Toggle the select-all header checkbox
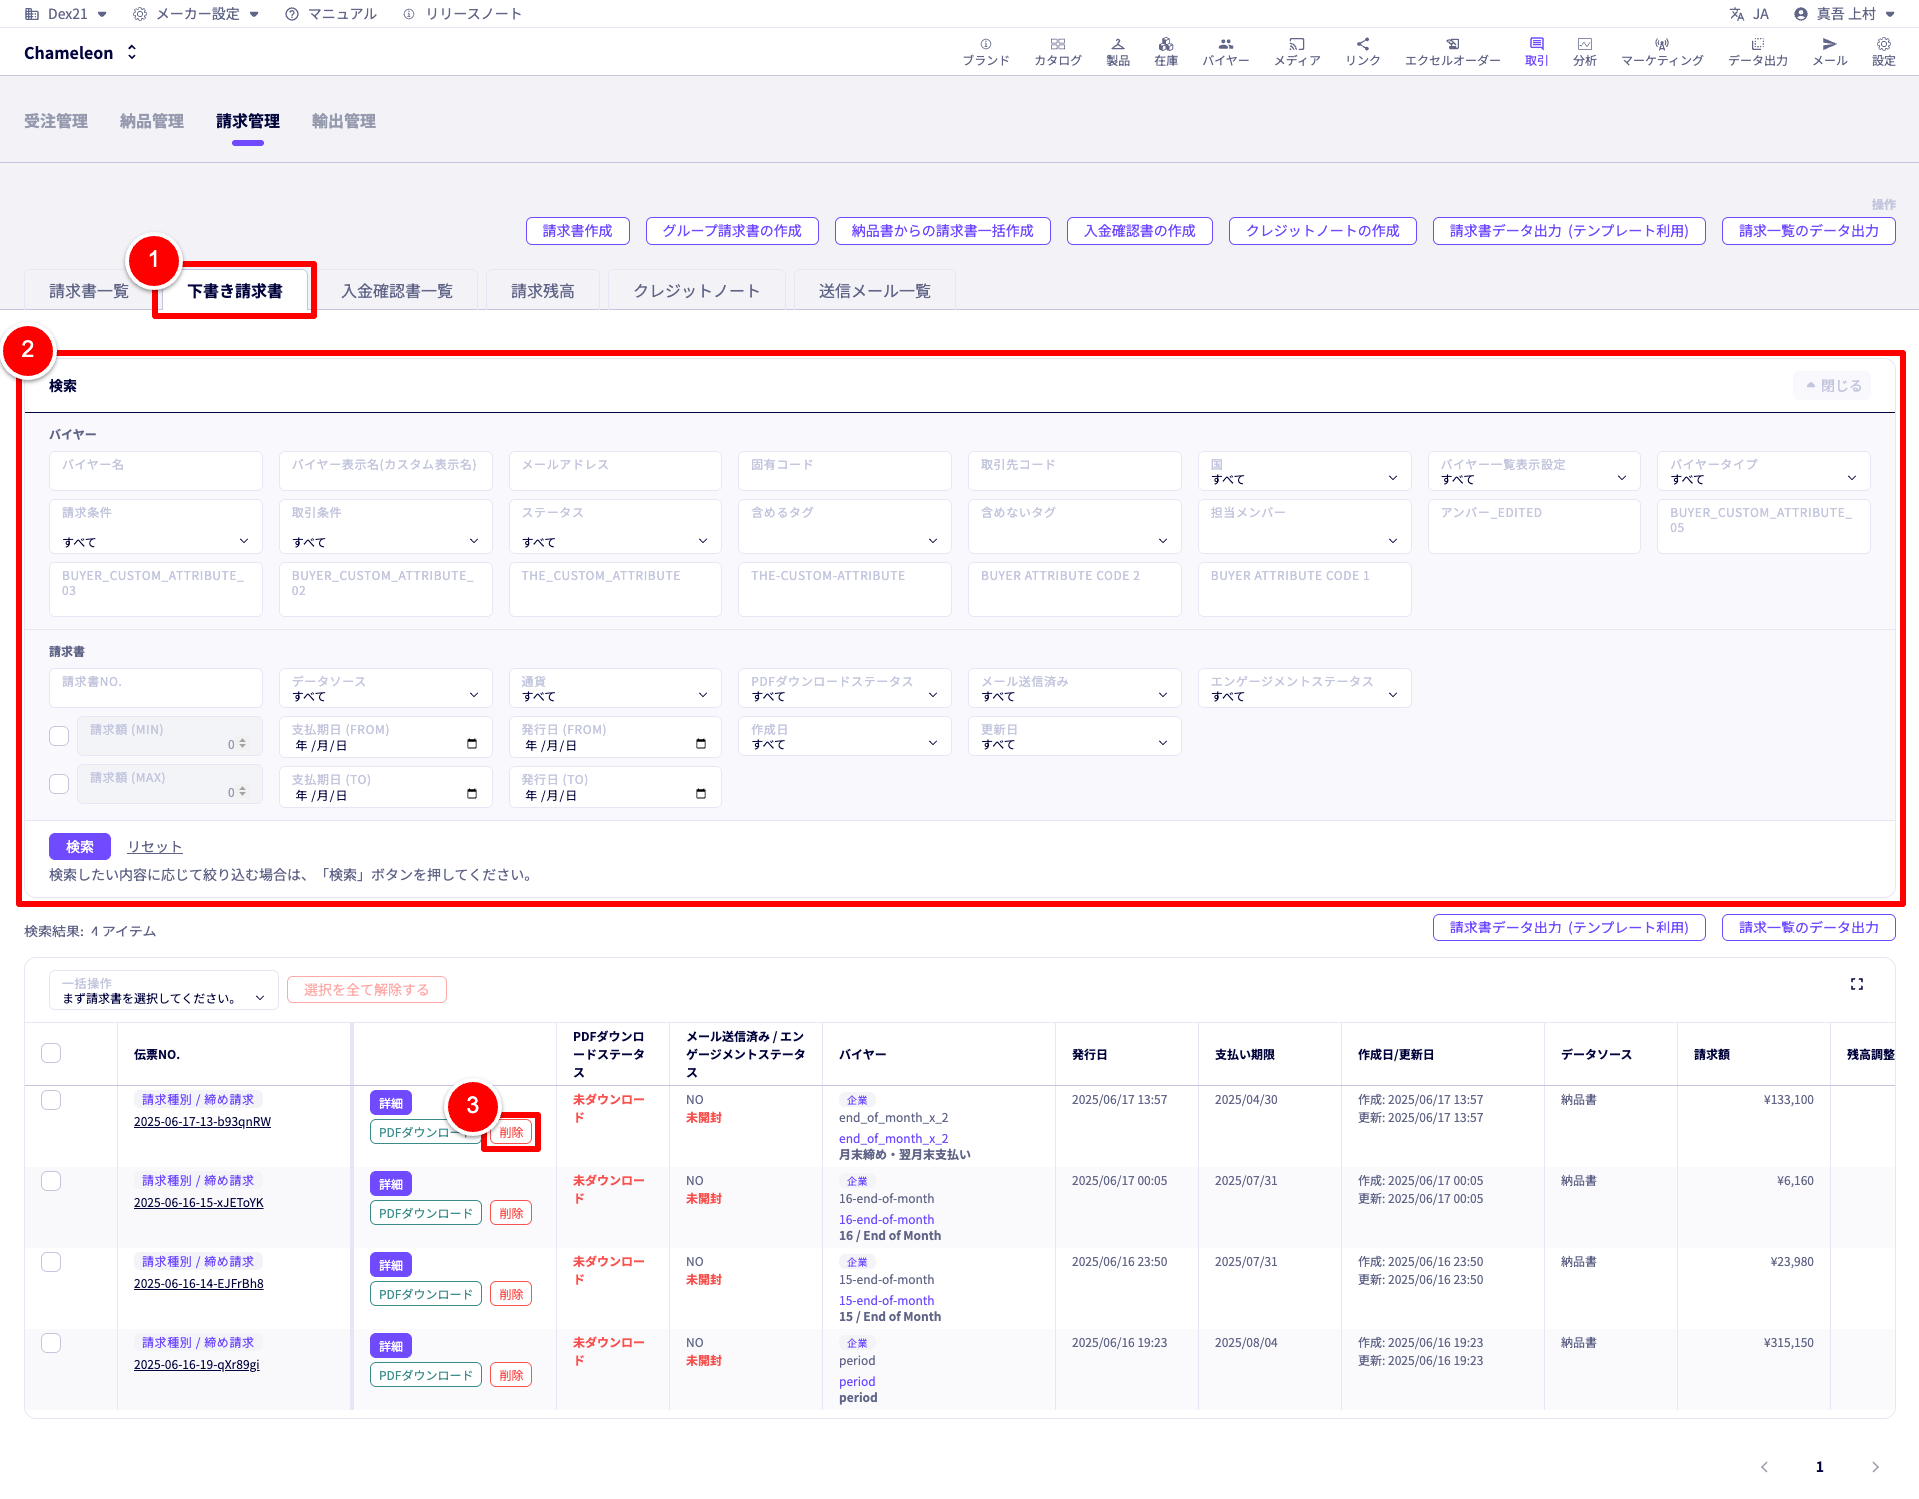The height and width of the screenshot is (1499, 1919). pyautogui.click(x=51, y=1053)
